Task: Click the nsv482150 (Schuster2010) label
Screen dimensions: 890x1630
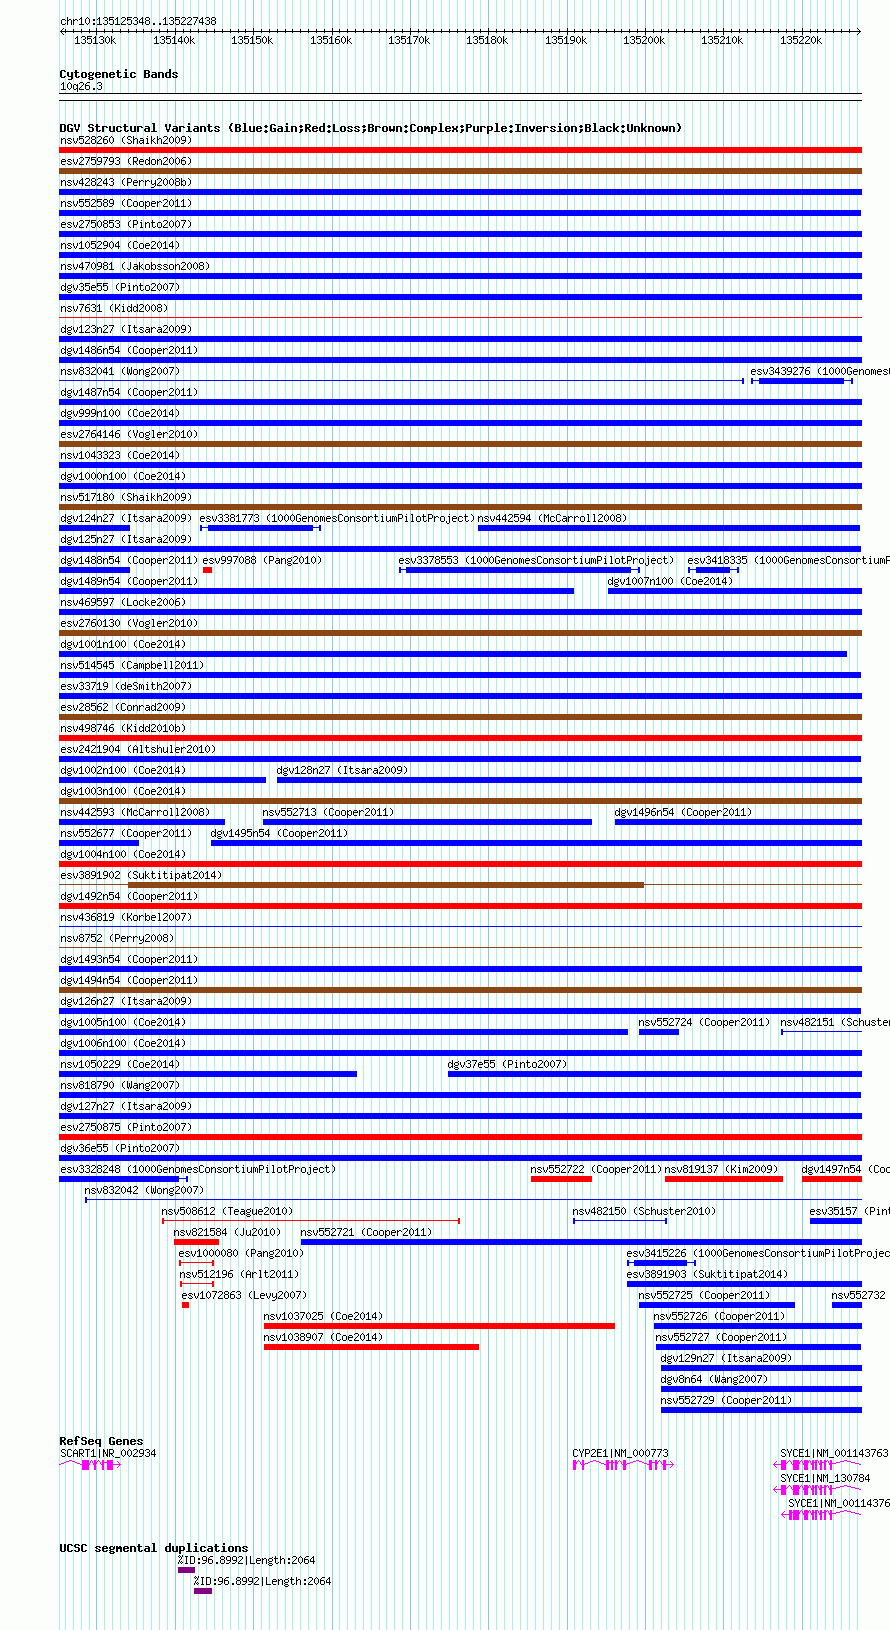Action: tap(644, 1211)
